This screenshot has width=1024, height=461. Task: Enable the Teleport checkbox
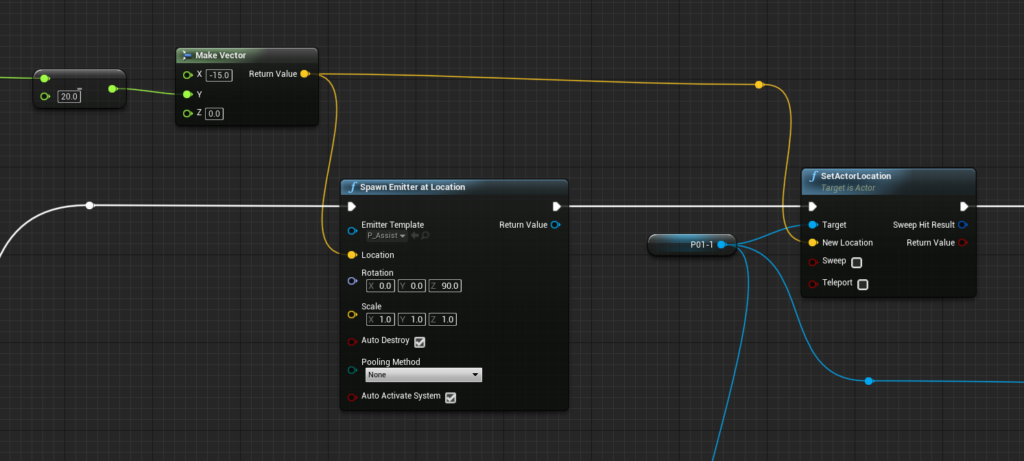coord(863,285)
